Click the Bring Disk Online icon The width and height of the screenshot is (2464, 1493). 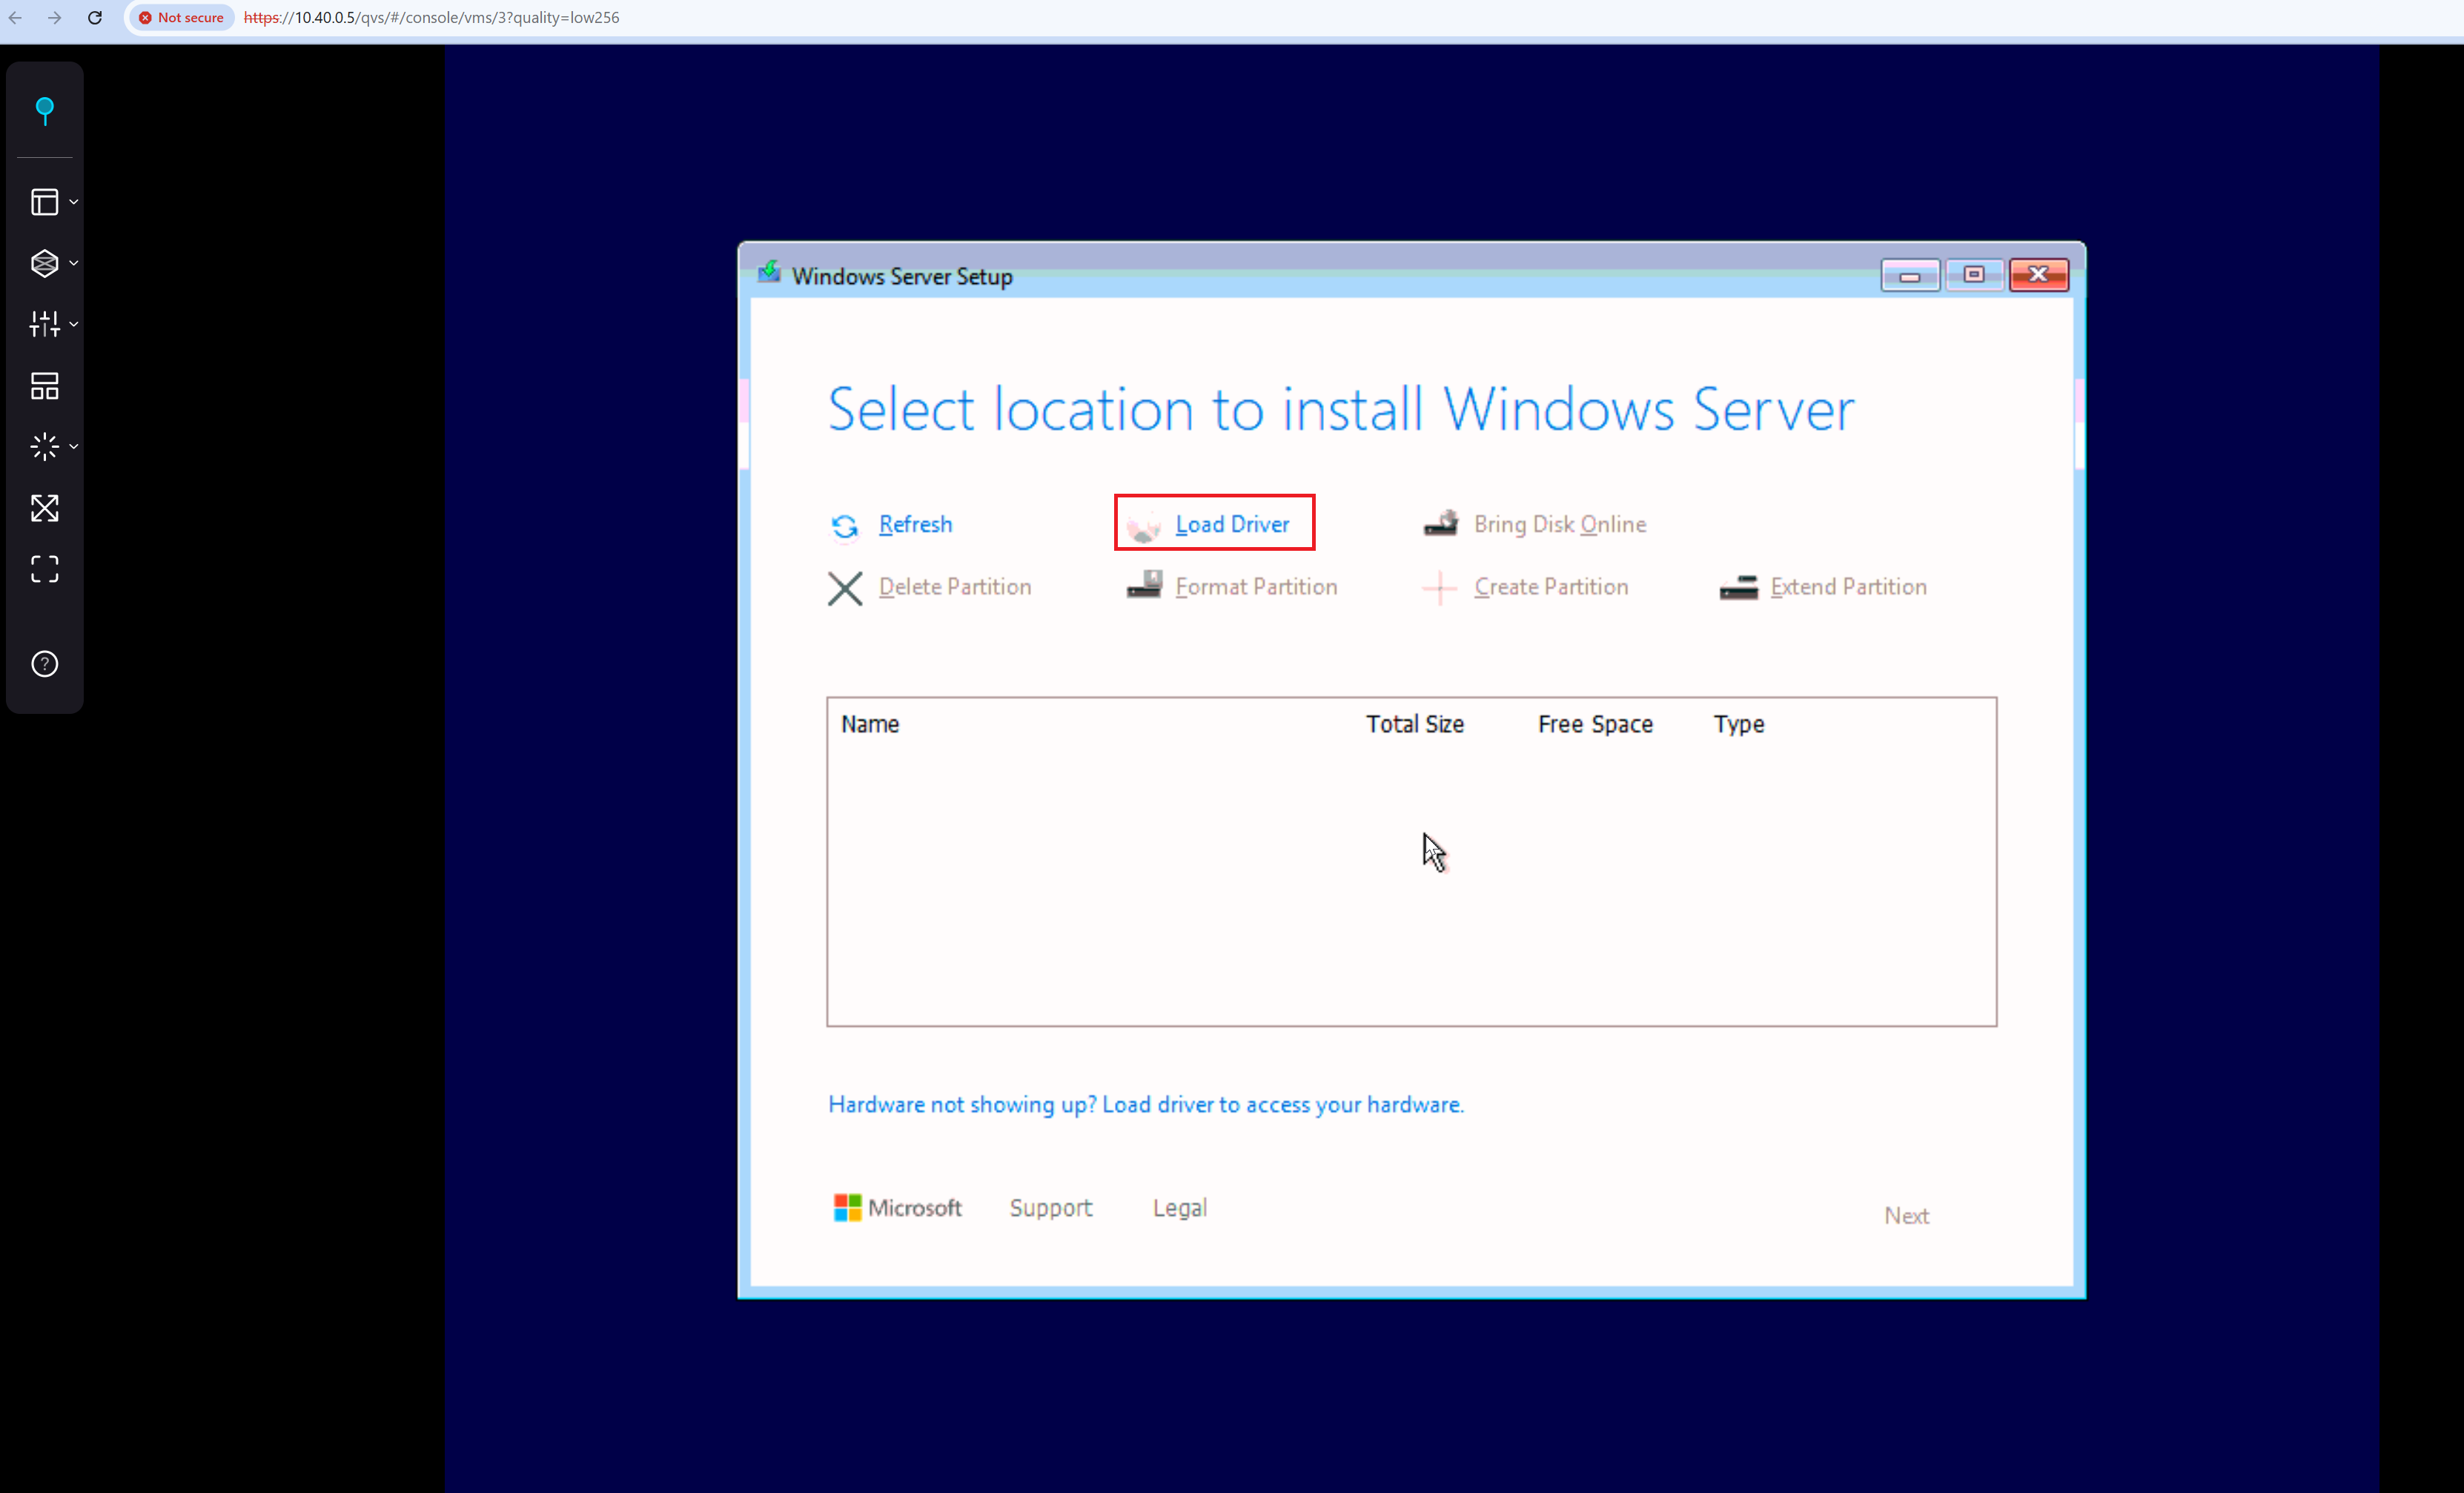tap(1441, 523)
